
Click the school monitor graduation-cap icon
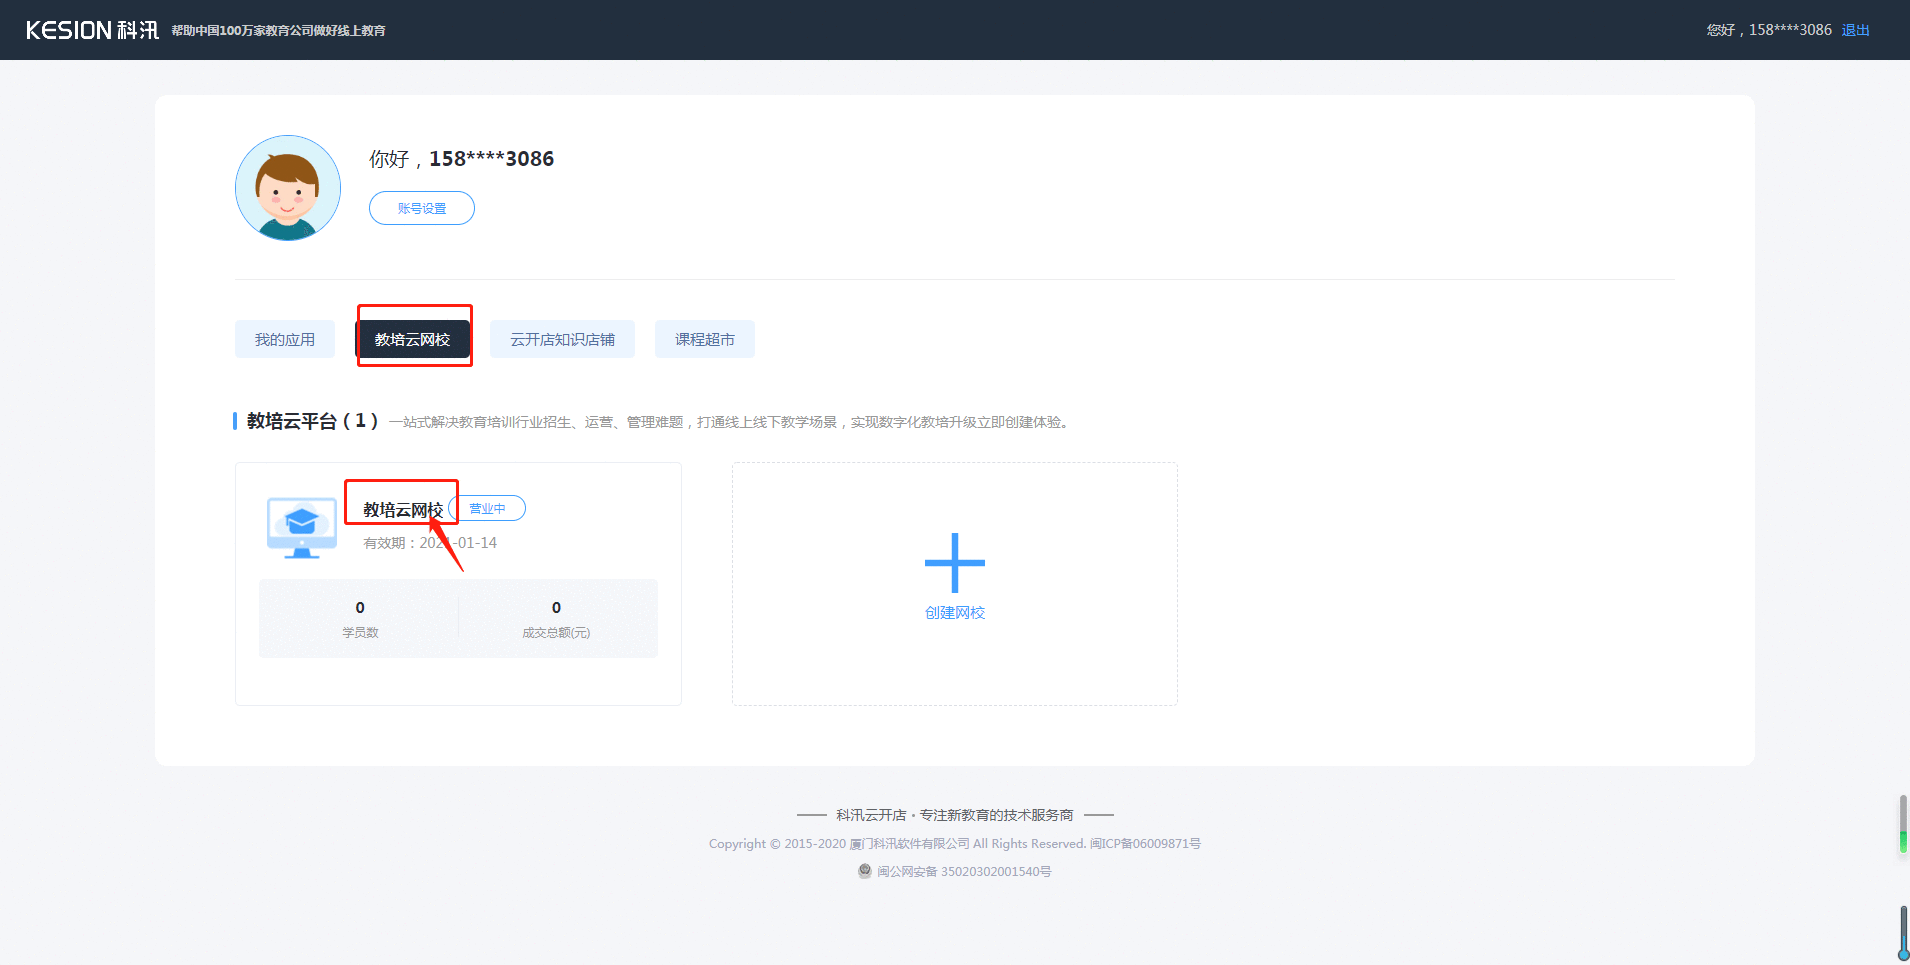pos(302,527)
